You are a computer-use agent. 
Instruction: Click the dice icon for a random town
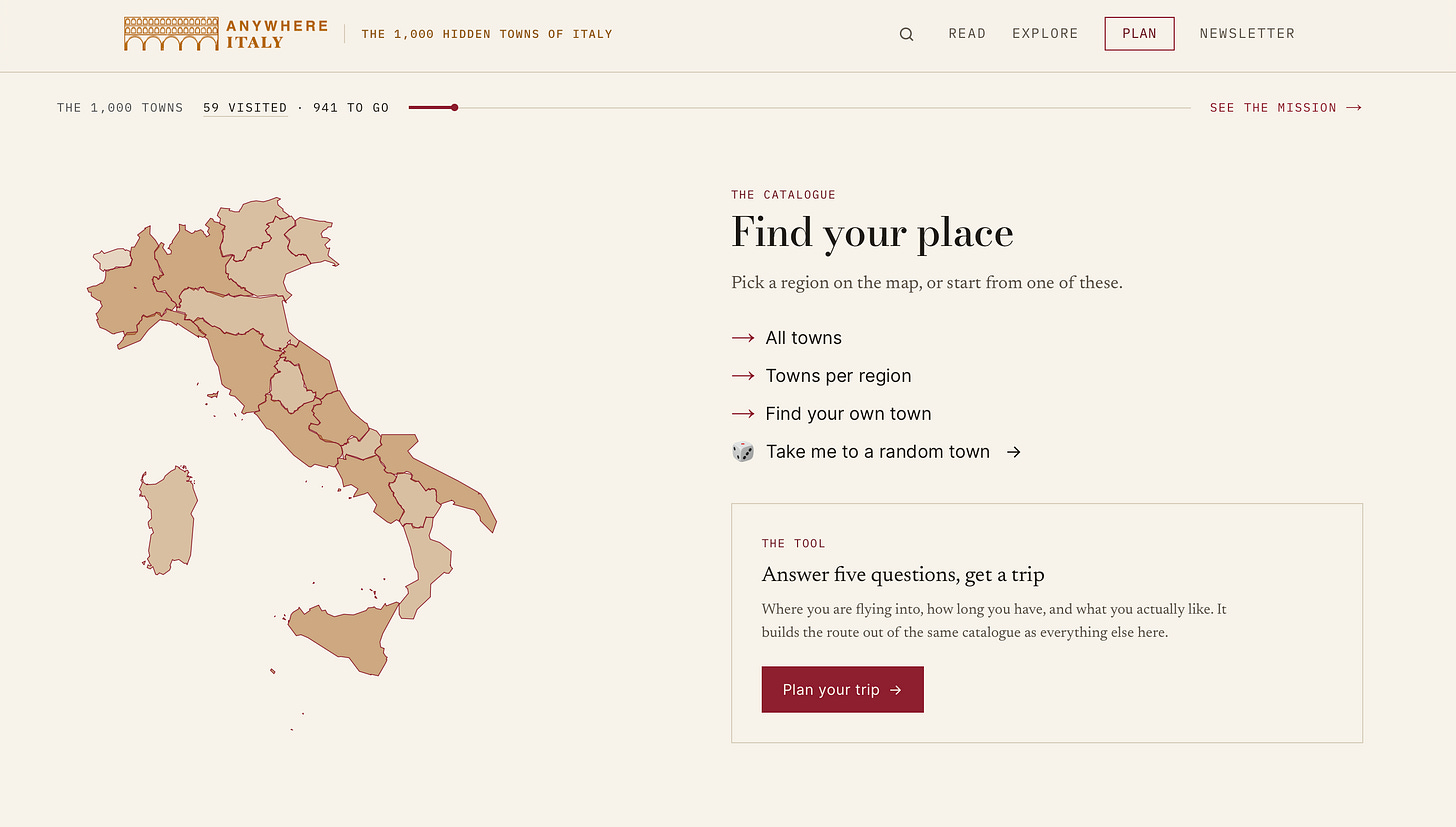743,452
